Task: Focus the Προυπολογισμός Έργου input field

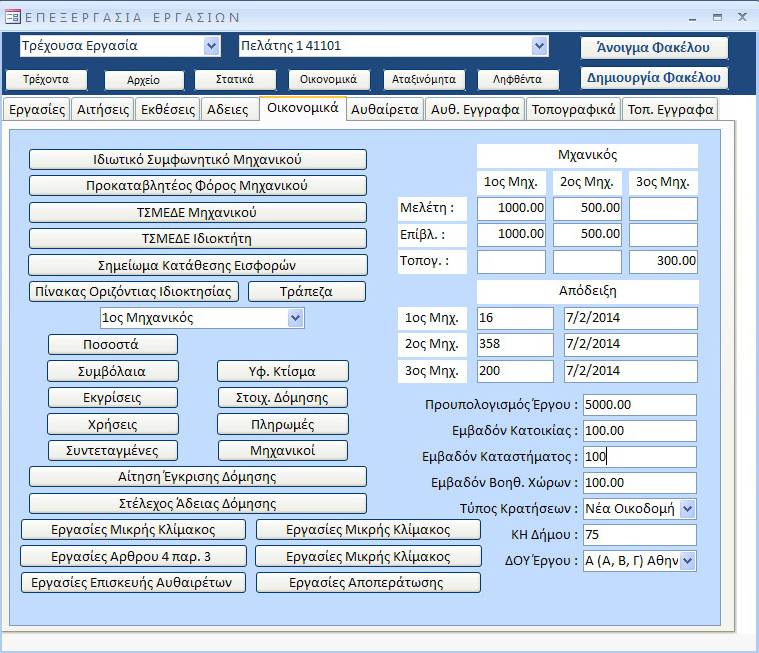Action: (x=640, y=405)
